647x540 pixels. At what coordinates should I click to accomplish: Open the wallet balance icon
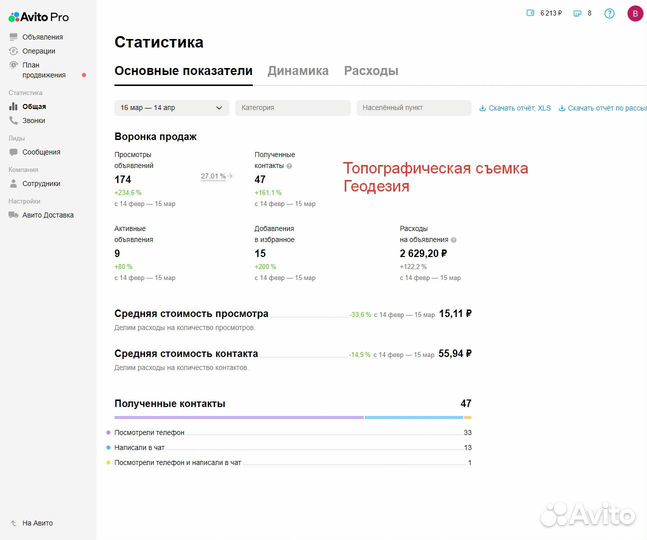click(x=530, y=13)
